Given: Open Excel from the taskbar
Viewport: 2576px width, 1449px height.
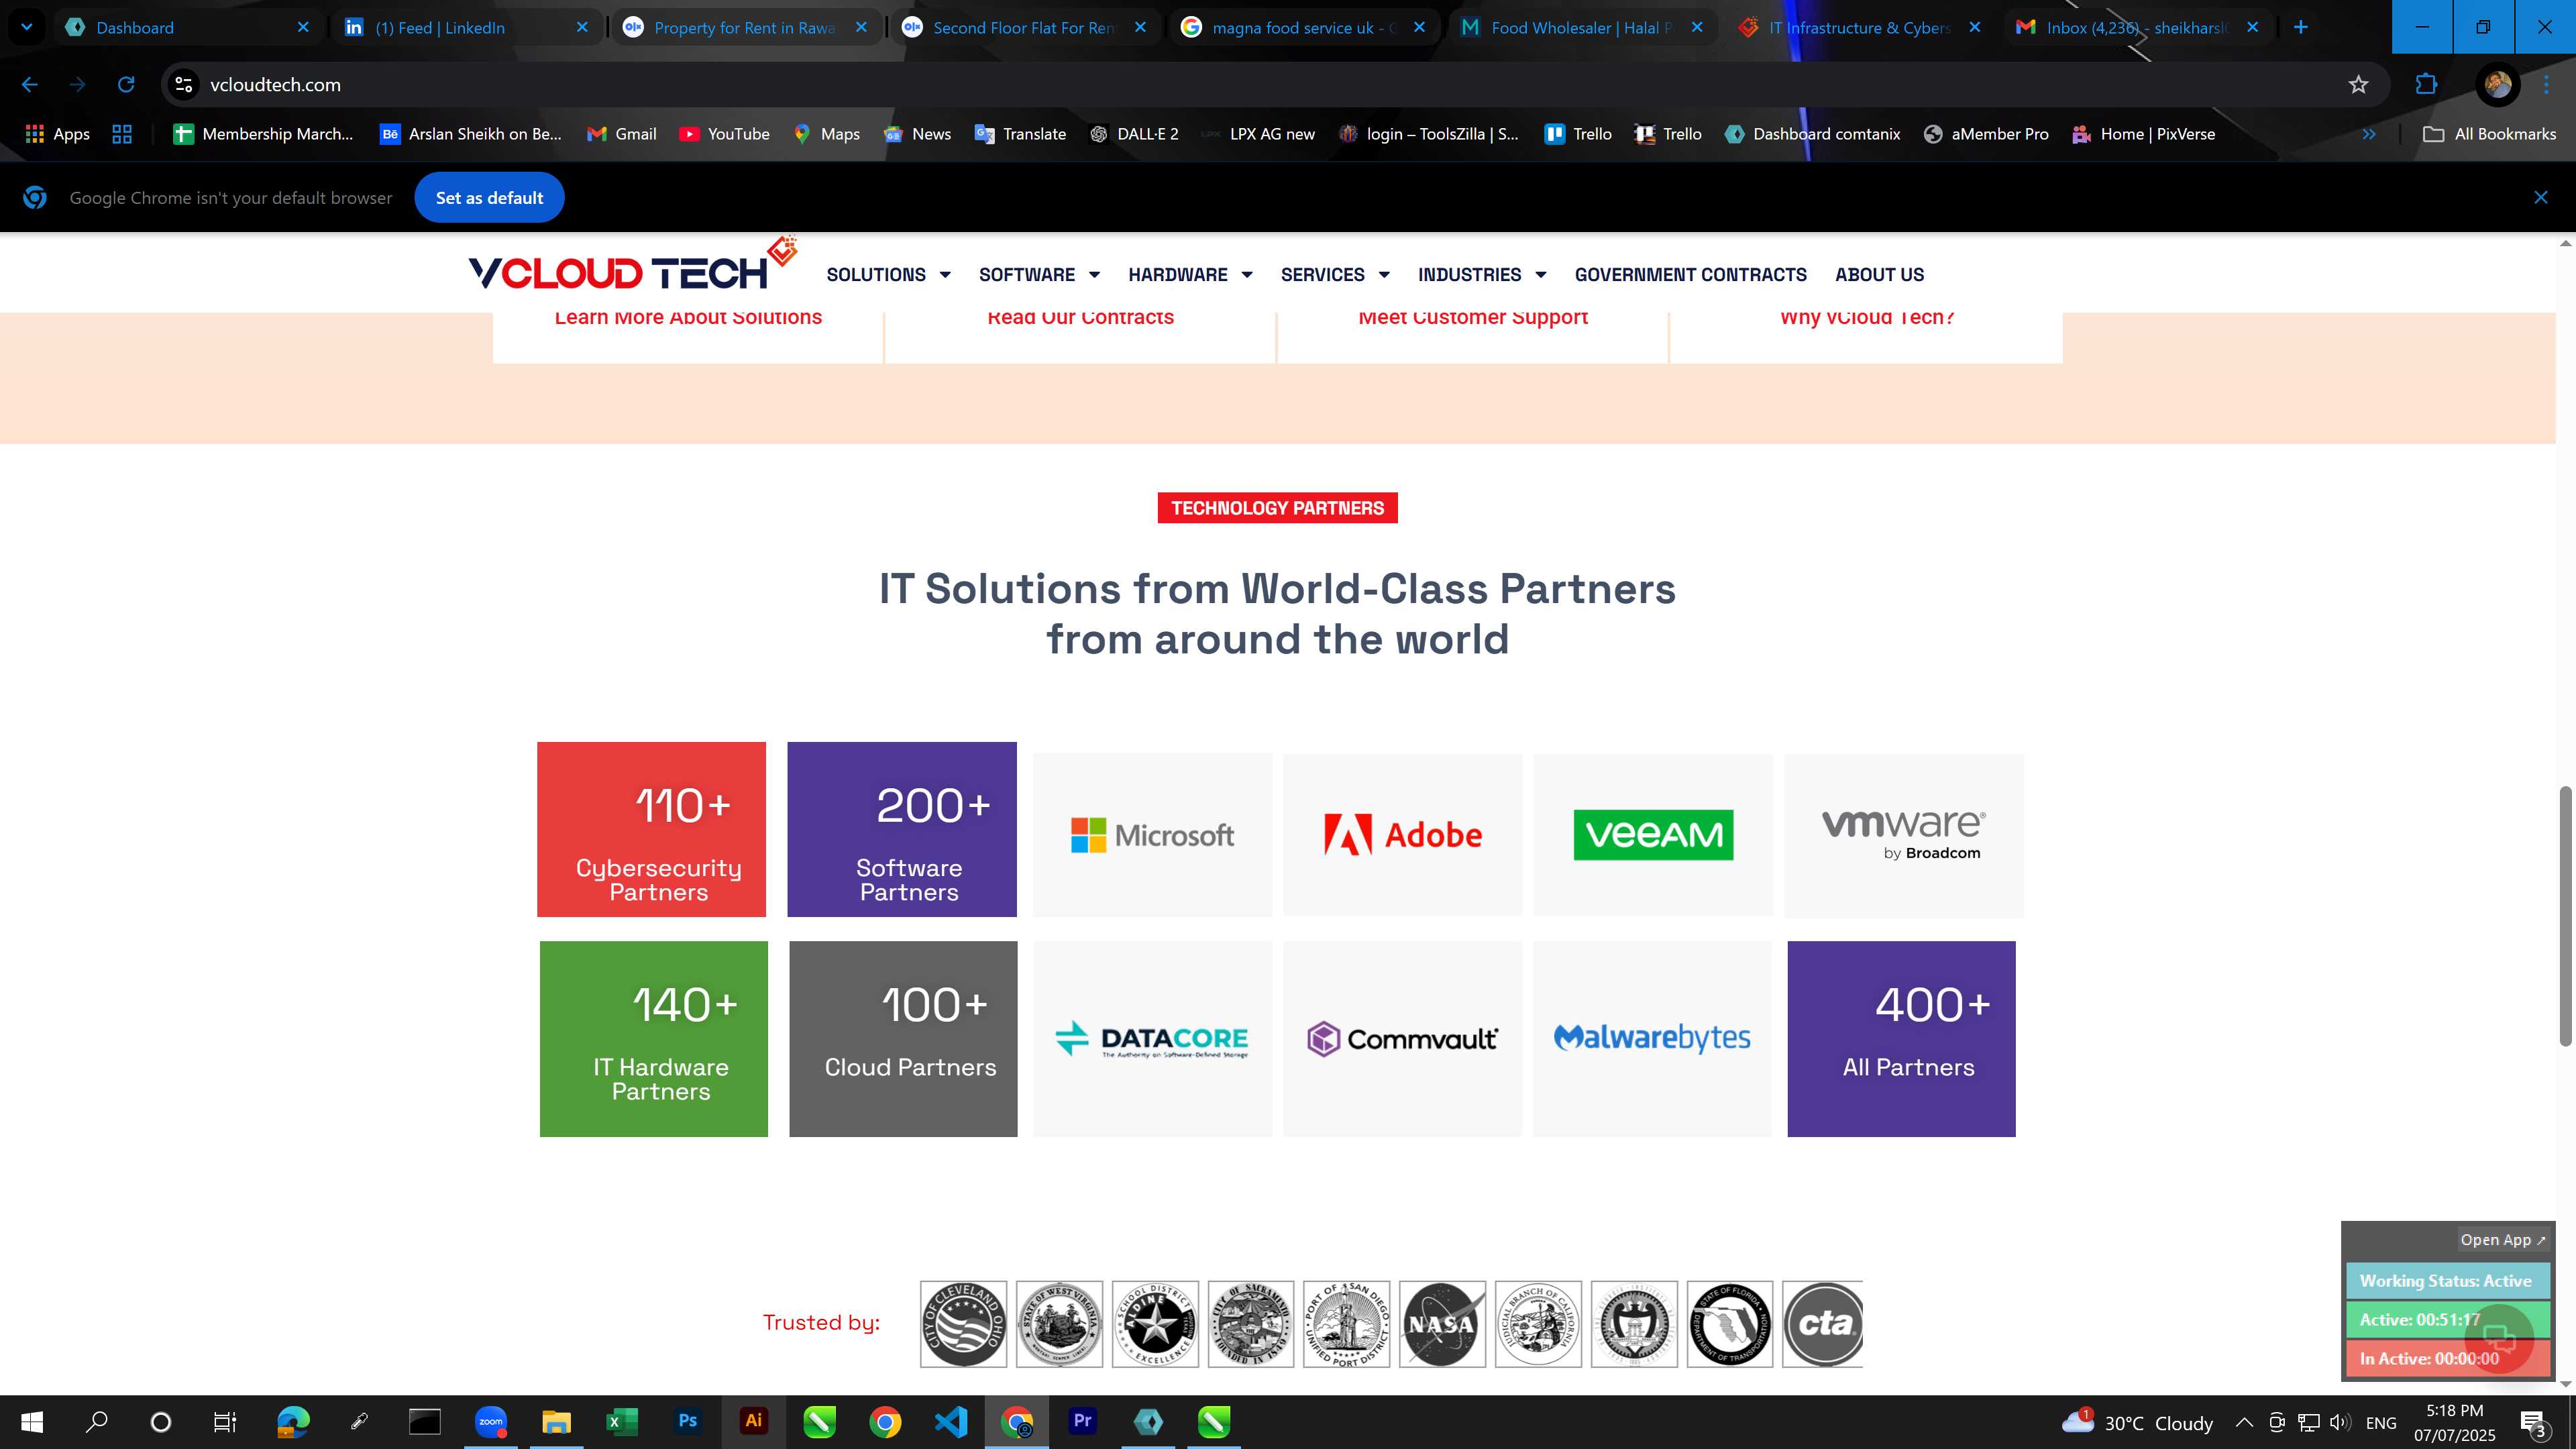Looking at the screenshot, I should click(621, 1421).
